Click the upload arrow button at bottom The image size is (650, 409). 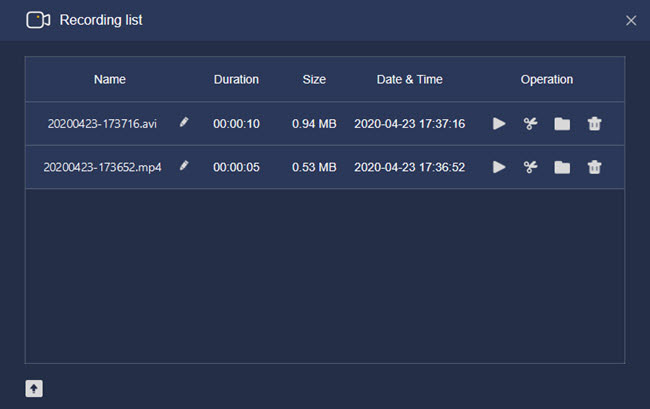coord(34,389)
